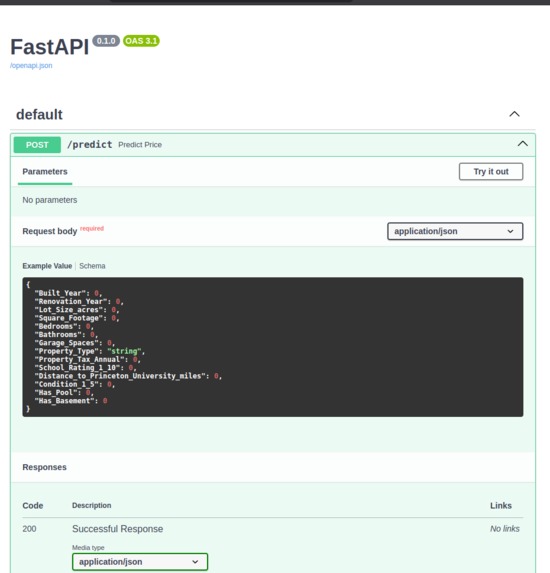Open the request body content type dropdown
The width and height of the screenshot is (550, 573).
coord(455,231)
